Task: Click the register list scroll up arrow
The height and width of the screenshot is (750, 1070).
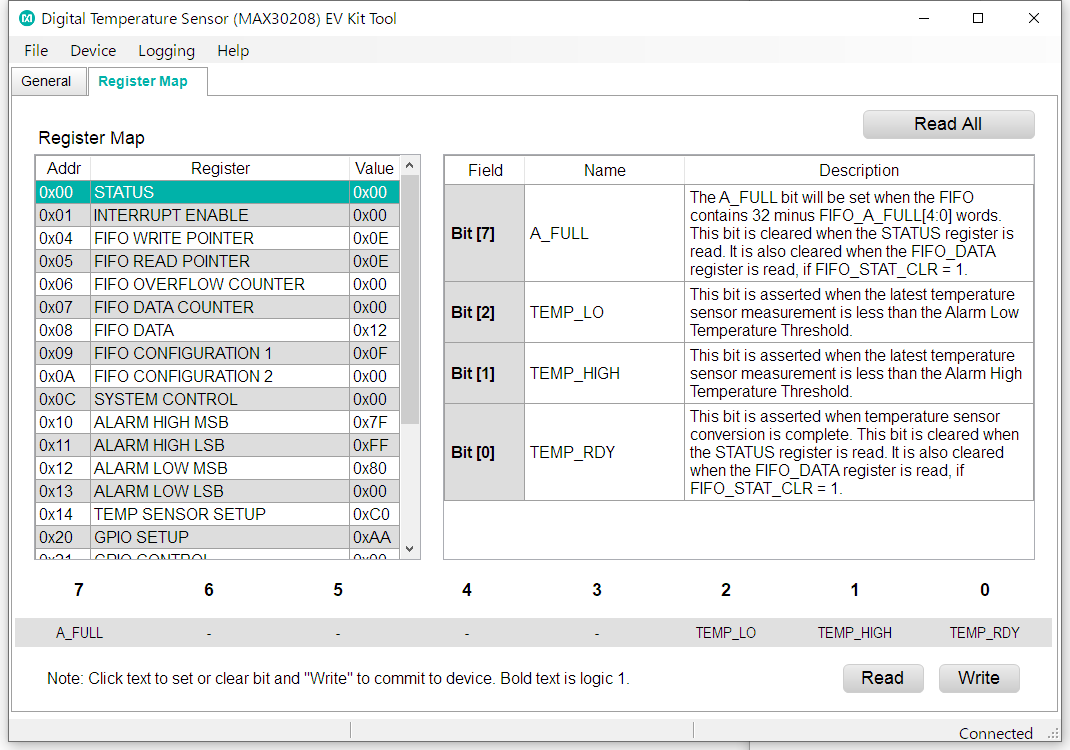Action: coord(409,165)
